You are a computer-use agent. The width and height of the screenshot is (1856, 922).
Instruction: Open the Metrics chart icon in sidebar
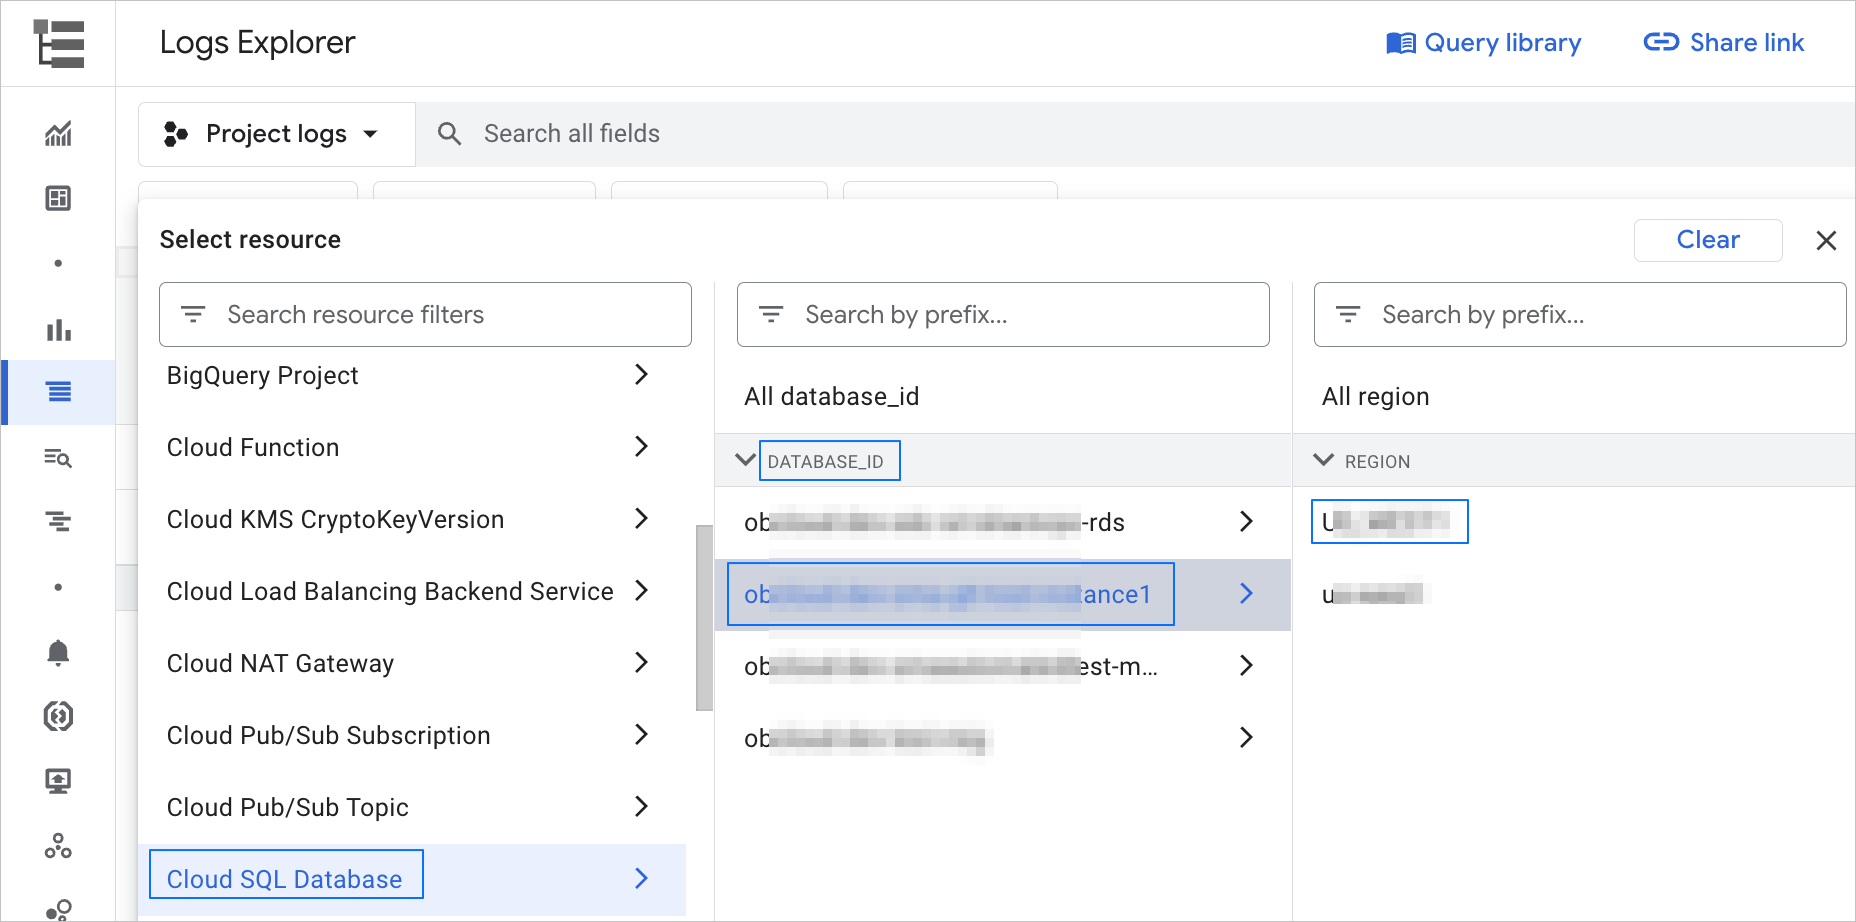click(x=58, y=134)
